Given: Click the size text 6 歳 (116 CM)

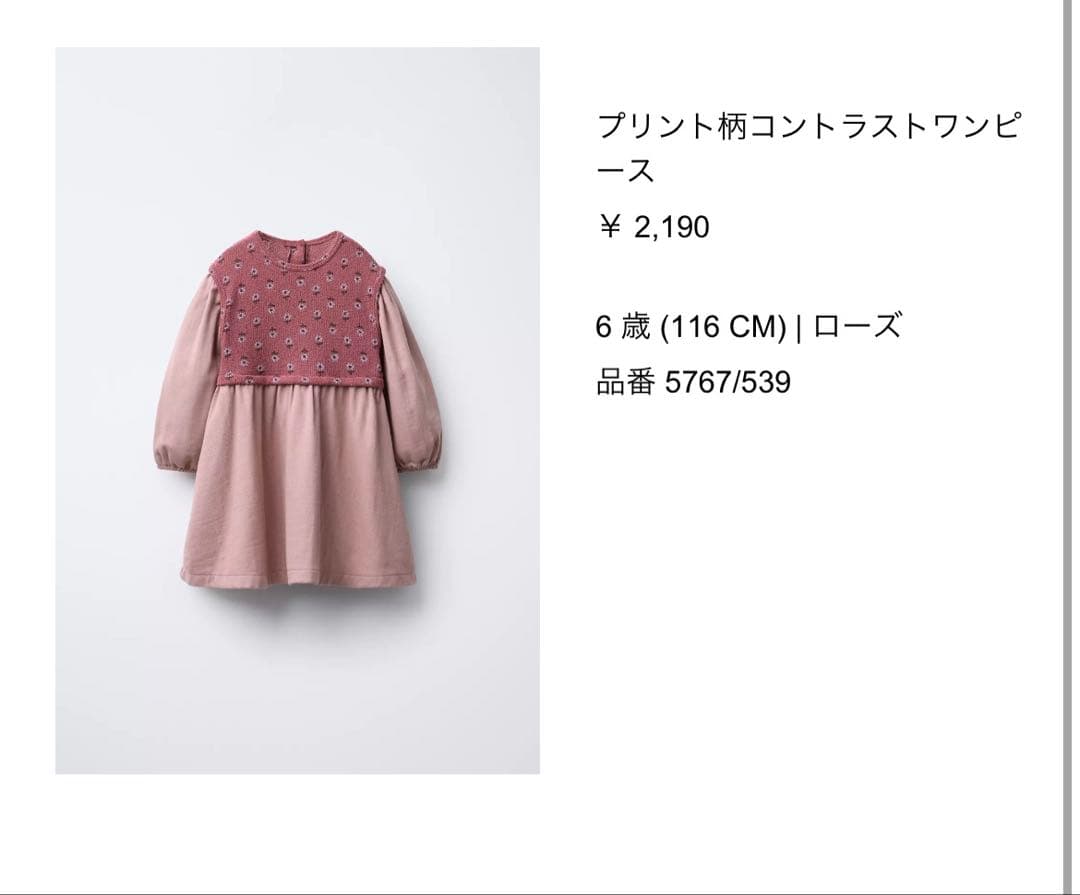Looking at the screenshot, I should click(x=691, y=327).
